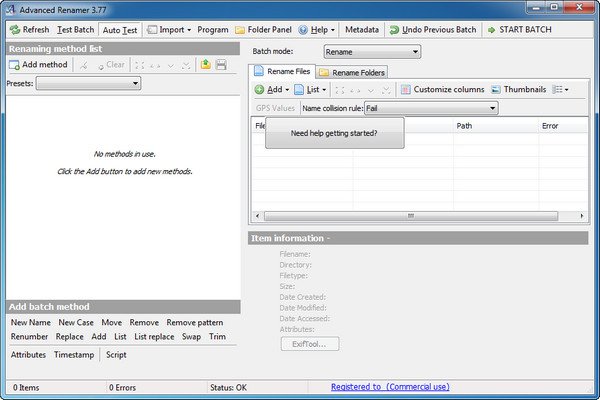Click the GPS Values button
Screen dimensions: 600x400
(x=275, y=108)
